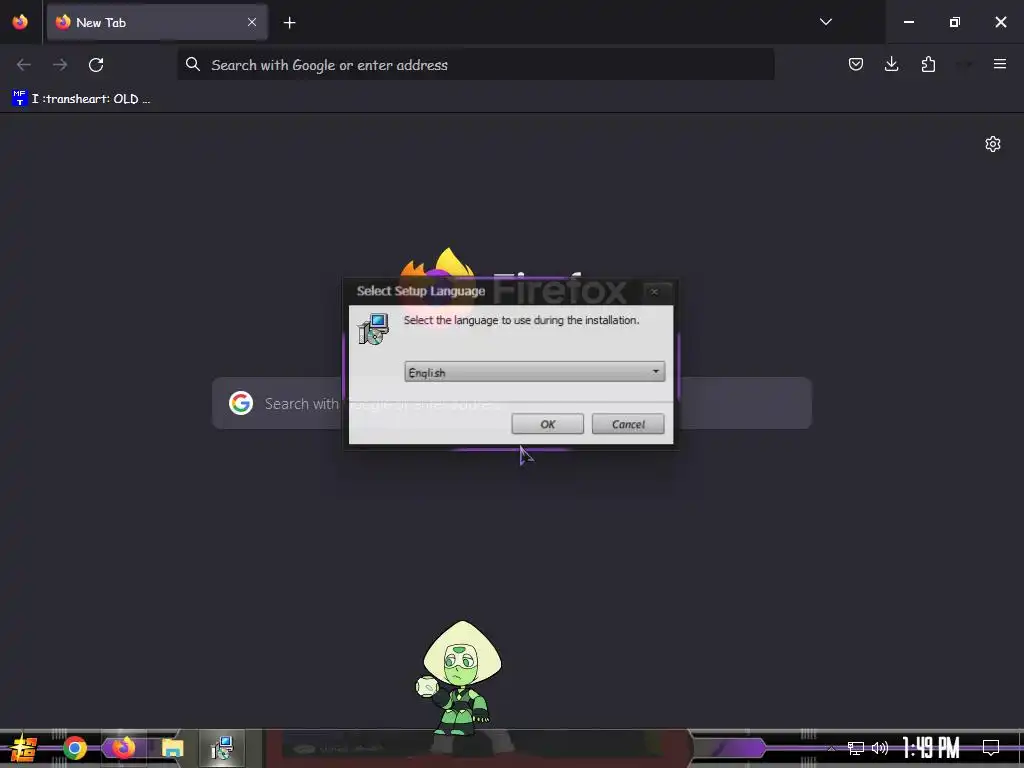This screenshot has height=768, width=1024.
Task: Open File Explorer from taskbar
Action: 173,748
